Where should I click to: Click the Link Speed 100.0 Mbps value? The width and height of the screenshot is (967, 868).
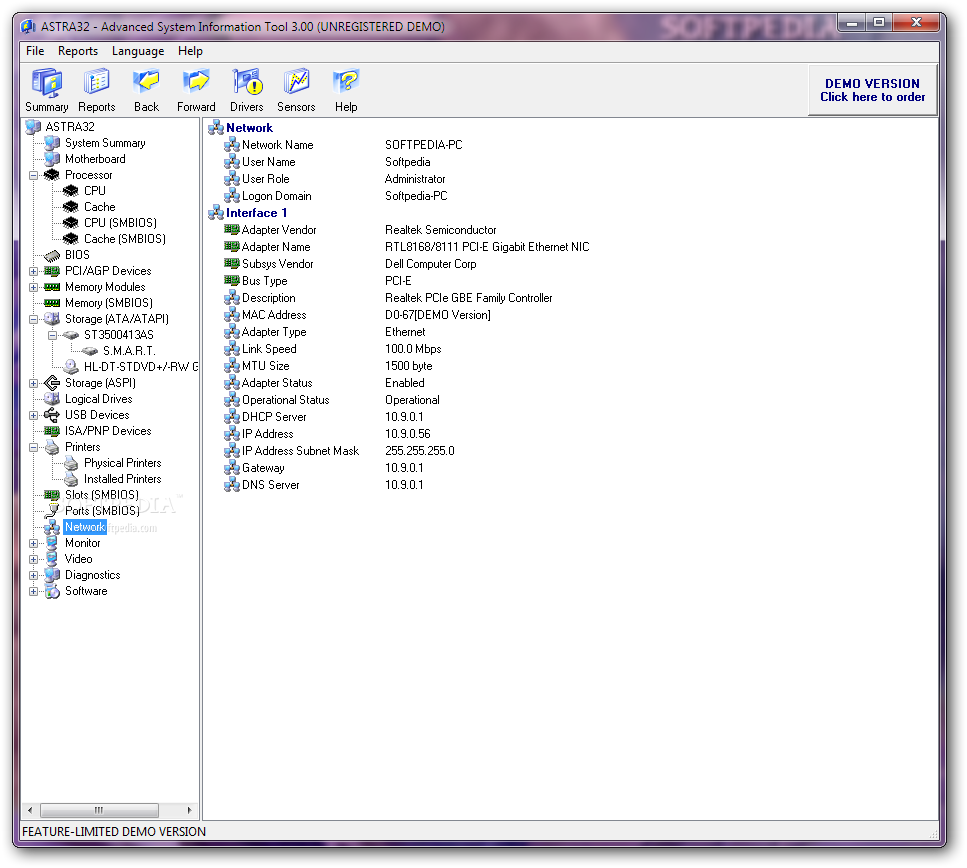[x=413, y=349]
